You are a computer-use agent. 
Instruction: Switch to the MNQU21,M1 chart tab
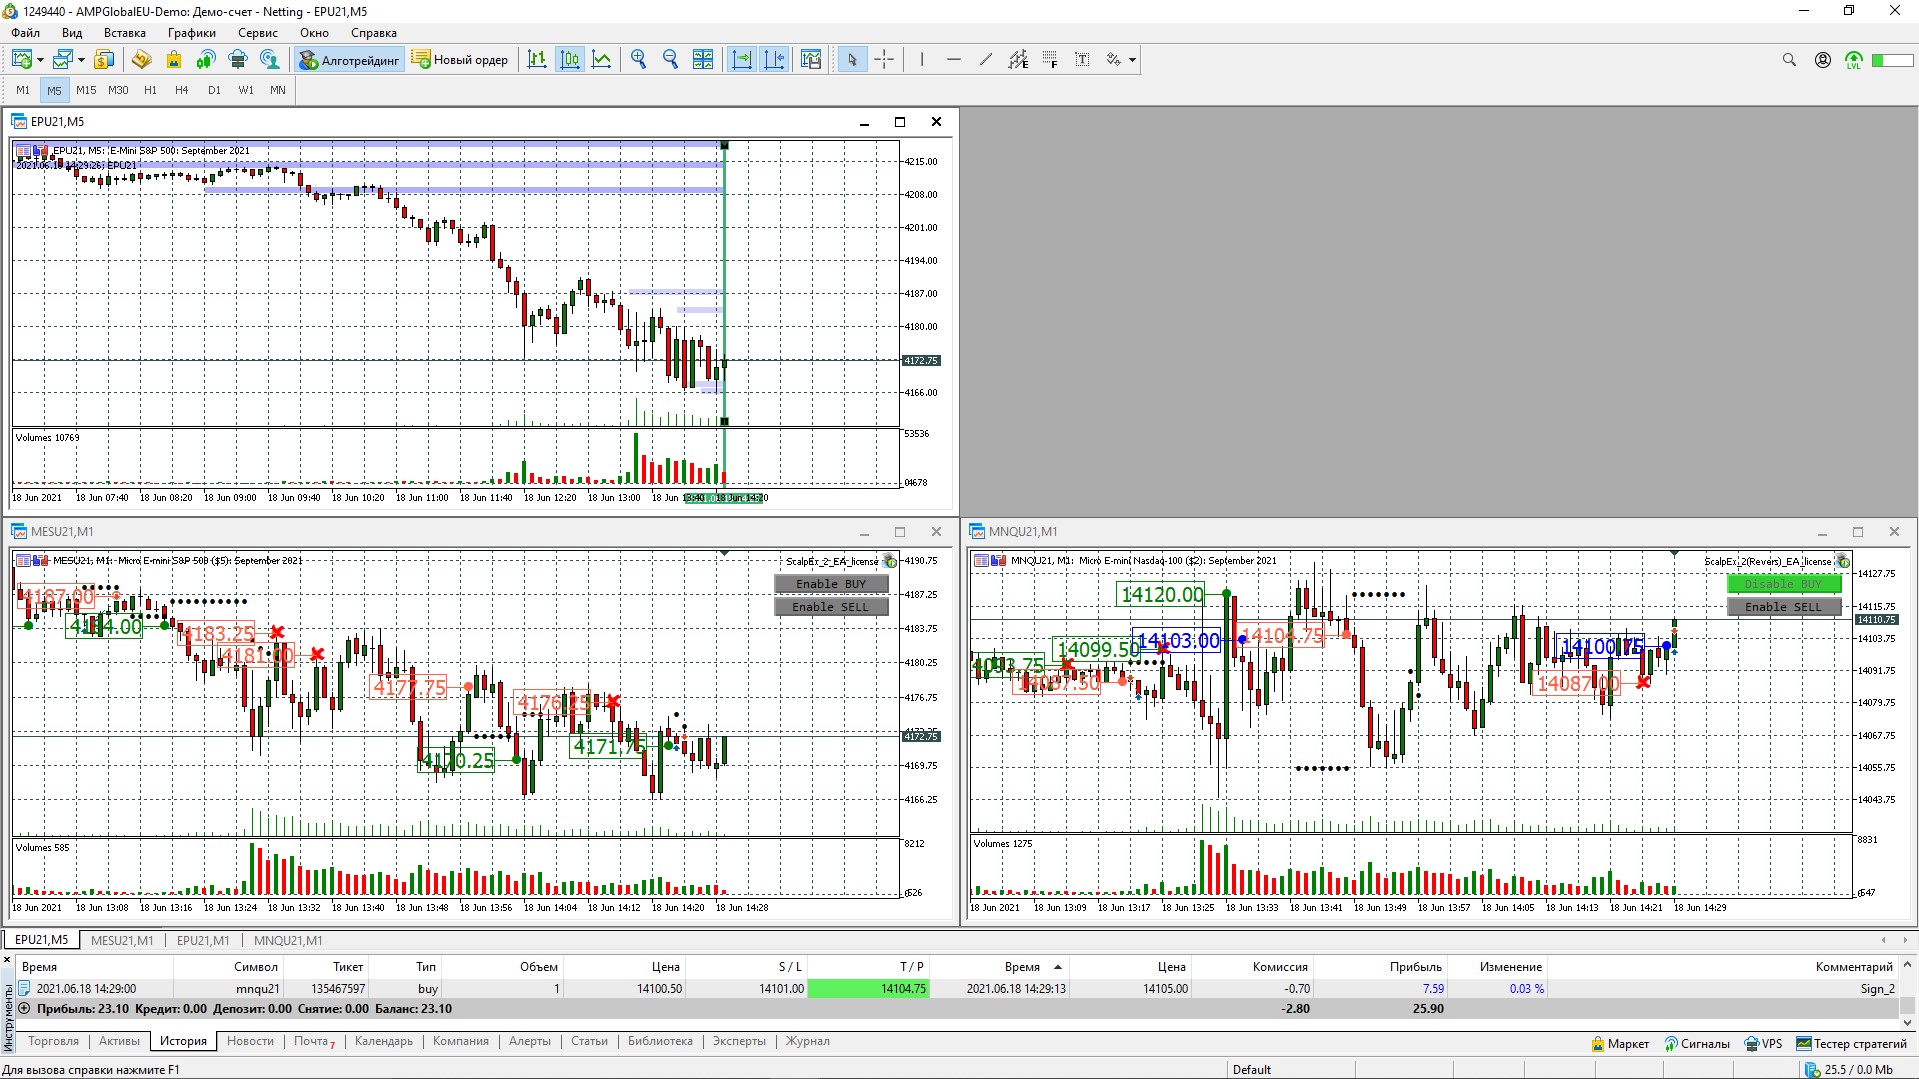click(288, 941)
